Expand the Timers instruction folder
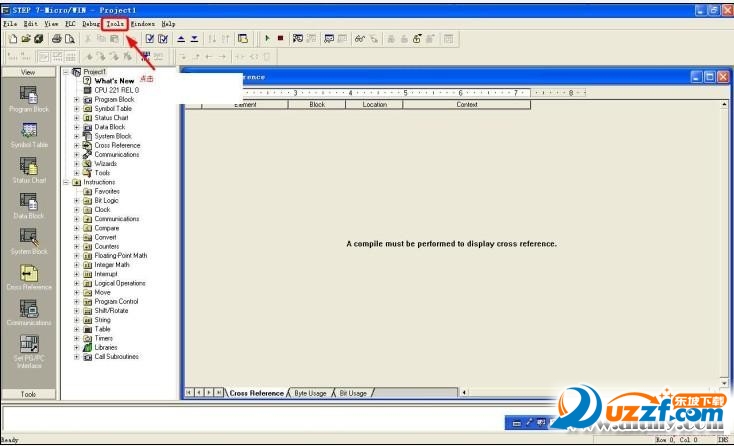The height and width of the screenshot is (446, 734). tap(76, 338)
